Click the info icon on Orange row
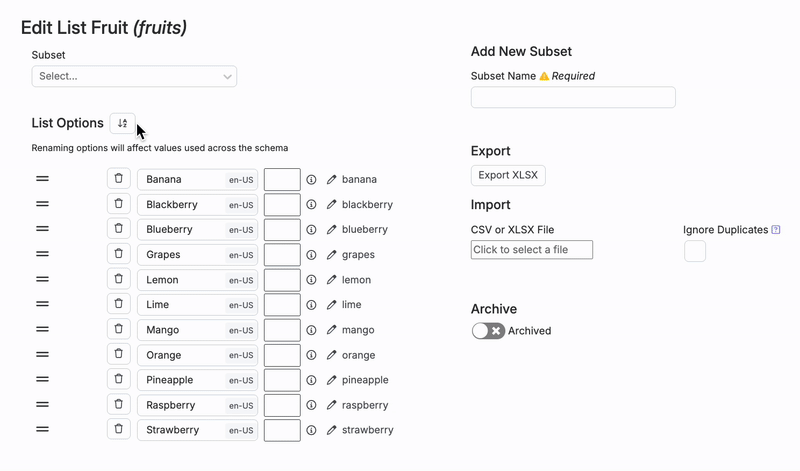 coord(311,355)
